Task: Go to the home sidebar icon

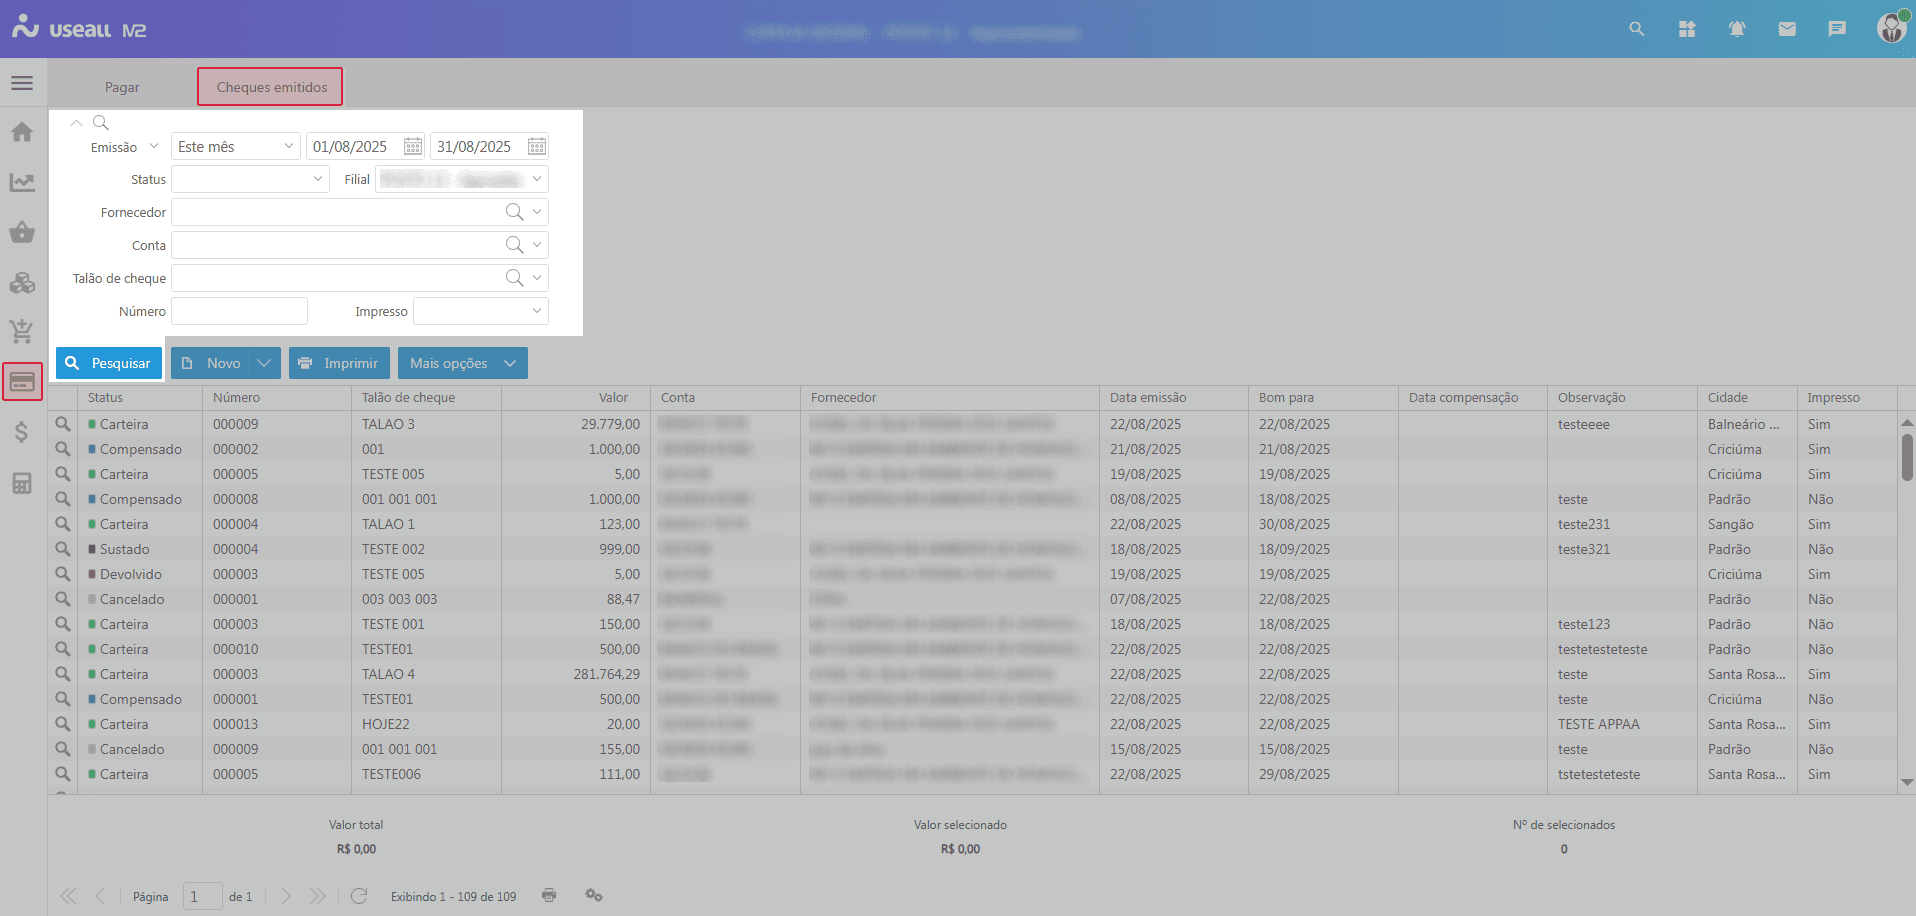Action: click(x=22, y=132)
